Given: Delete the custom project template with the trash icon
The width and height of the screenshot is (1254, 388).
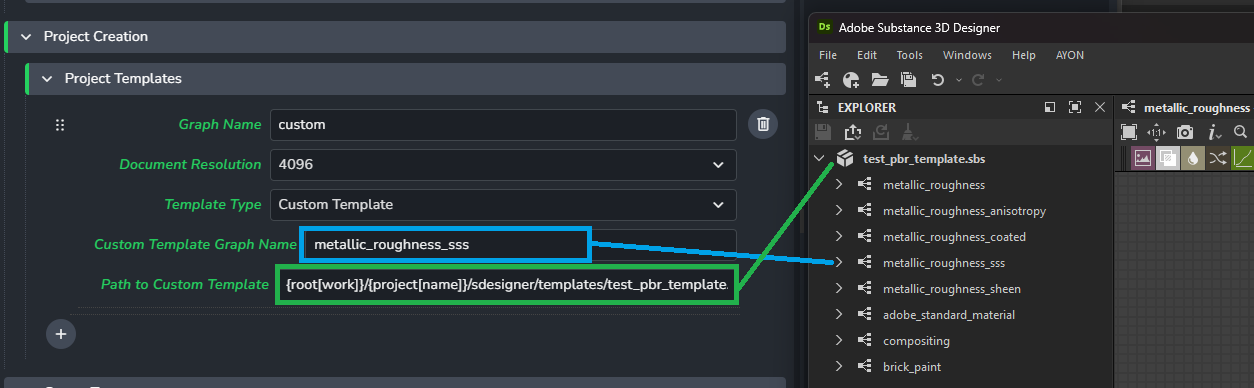Looking at the screenshot, I should (x=763, y=124).
